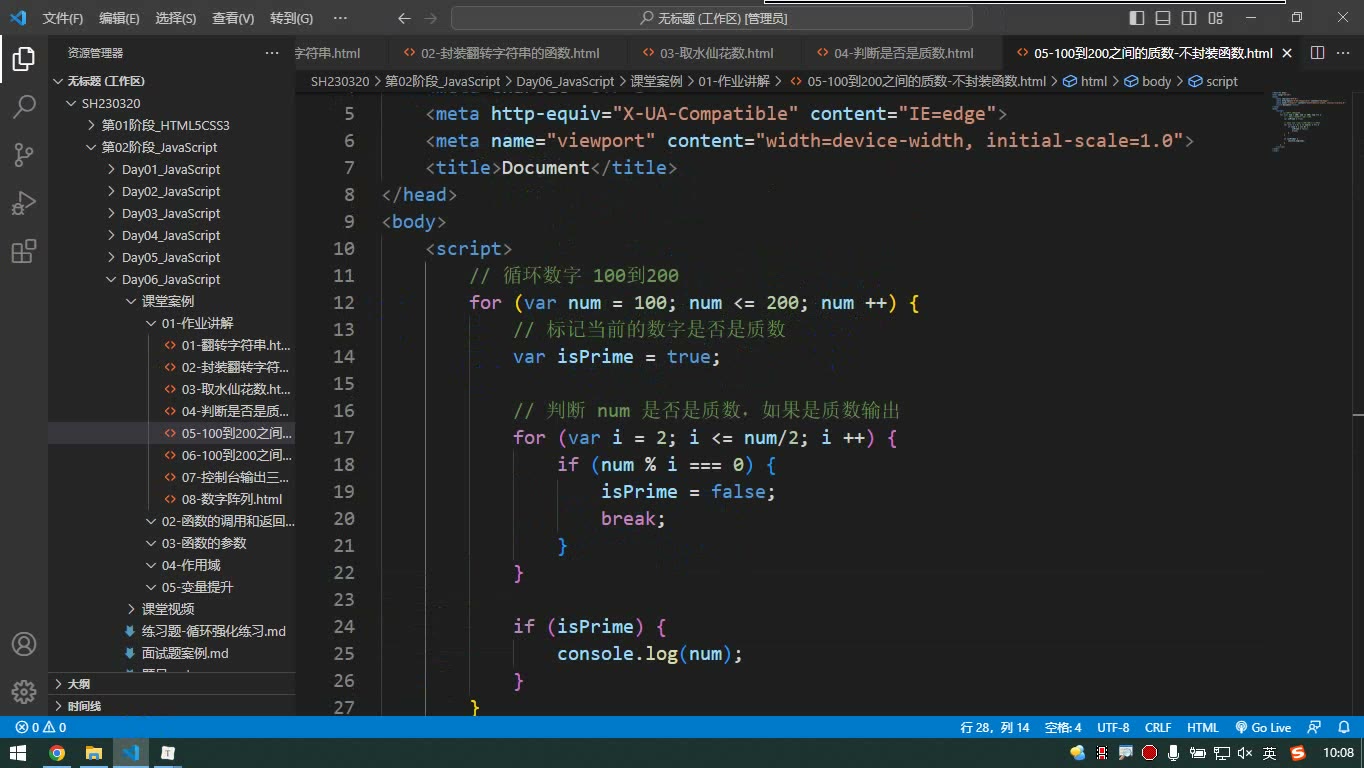The height and width of the screenshot is (768, 1364).
Task: Open the Search view in activity bar
Action: (x=24, y=106)
